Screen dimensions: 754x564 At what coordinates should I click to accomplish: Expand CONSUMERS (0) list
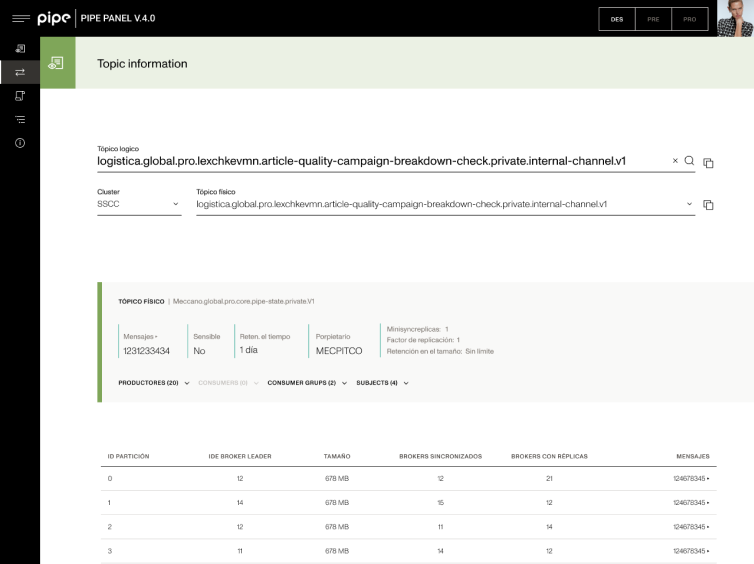tap(228, 383)
